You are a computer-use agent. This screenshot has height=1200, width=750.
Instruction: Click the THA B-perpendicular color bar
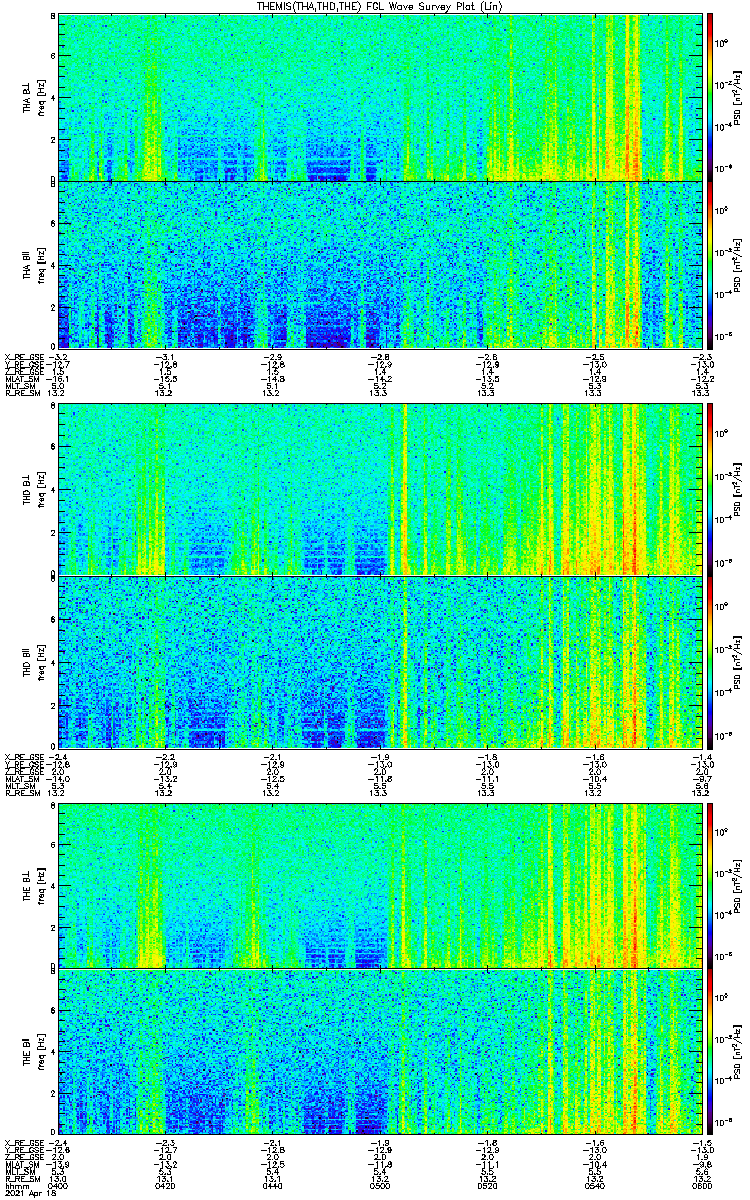point(709,97)
